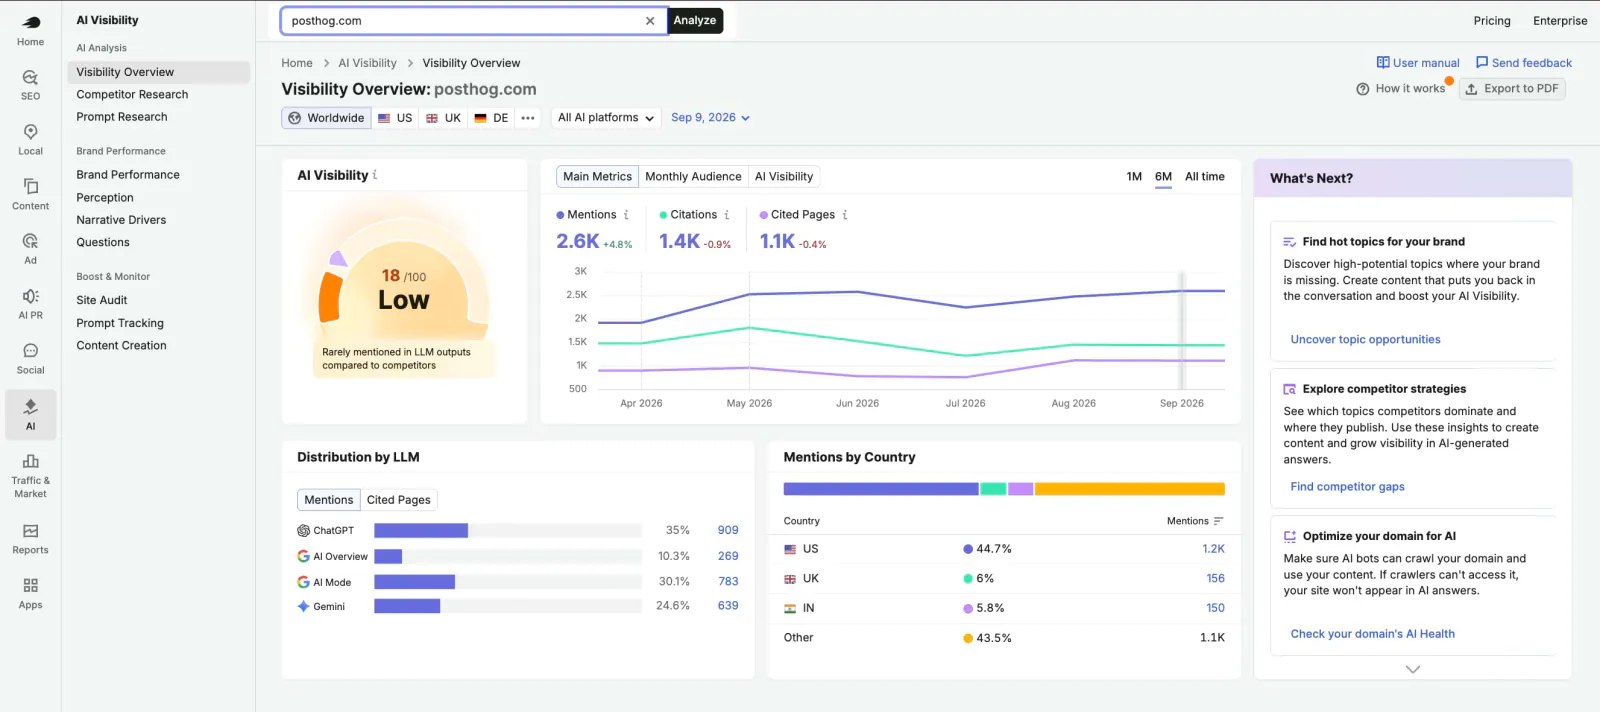The height and width of the screenshot is (712, 1600).
Task: Set chart range to All time
Action: click(1205, 177)
